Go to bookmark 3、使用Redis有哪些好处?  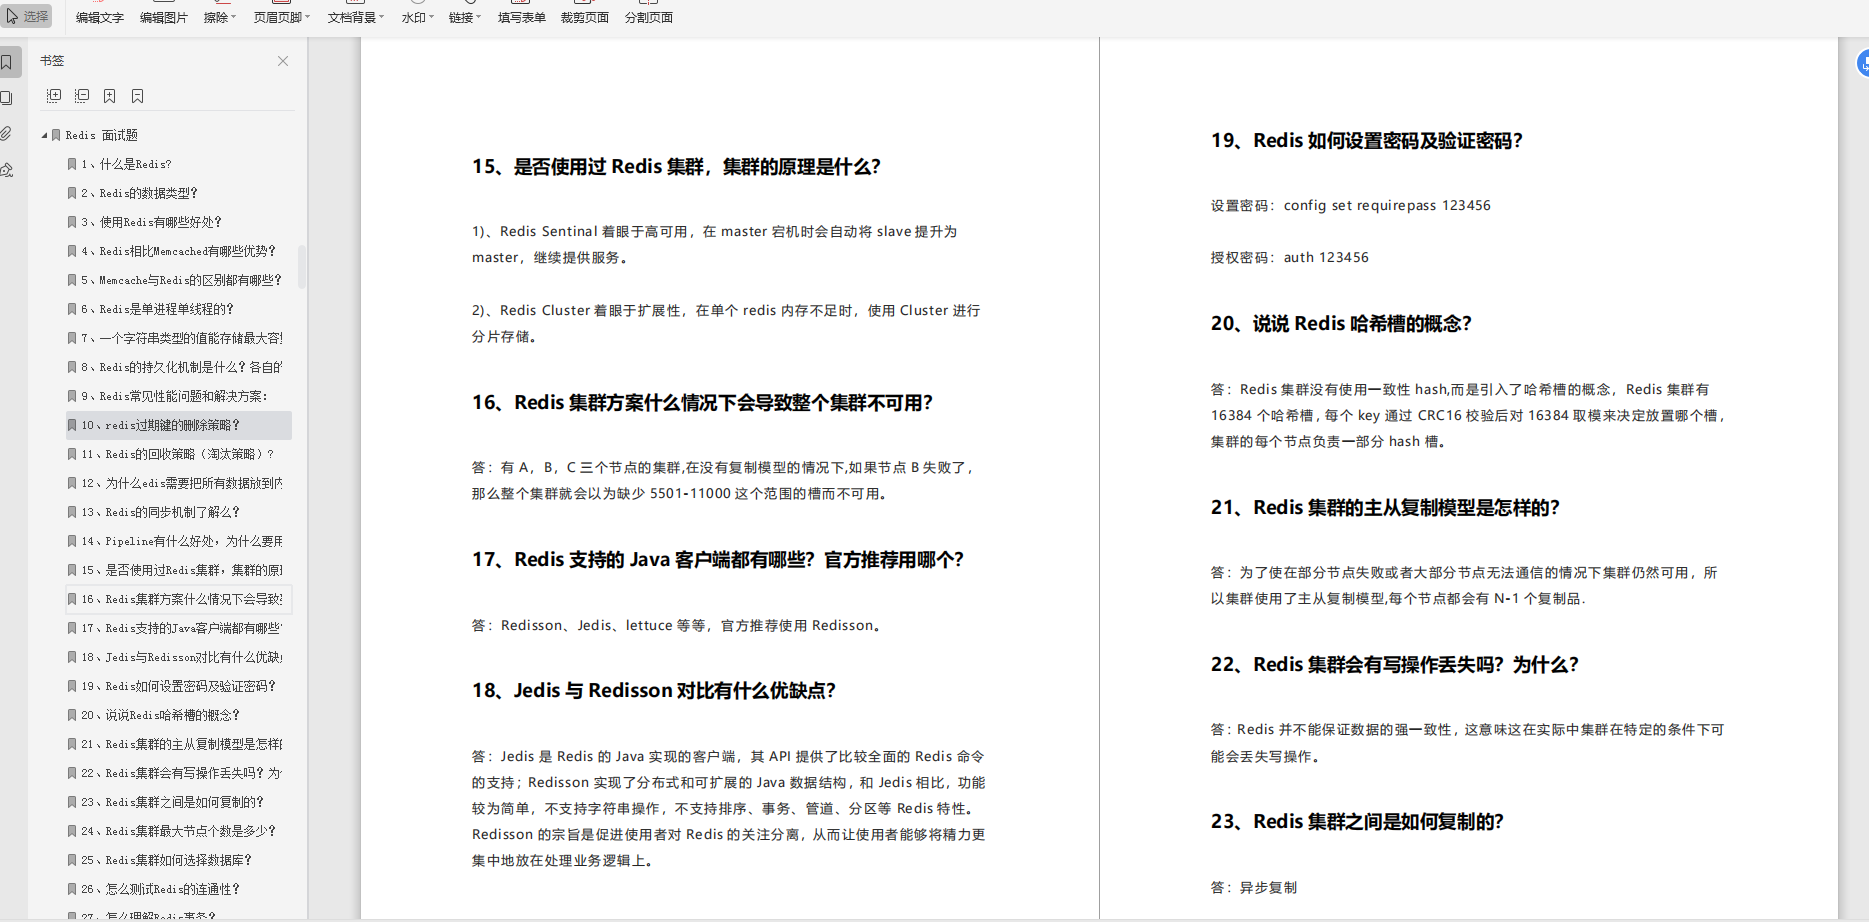pyautogui.click(x=151, y=222)
